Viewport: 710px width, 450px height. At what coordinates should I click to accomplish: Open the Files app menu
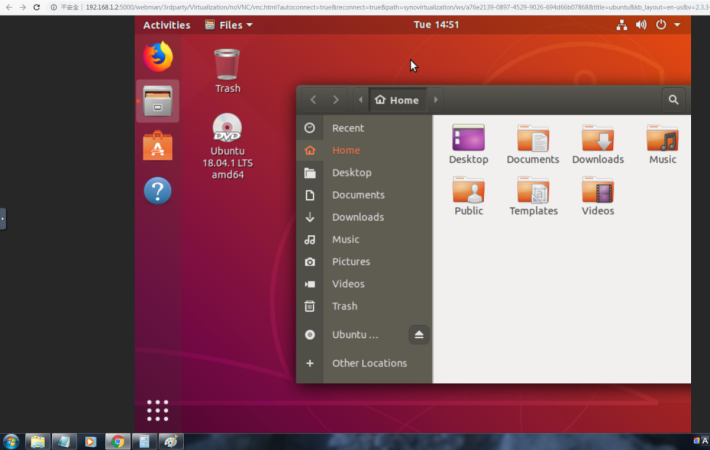228,25
